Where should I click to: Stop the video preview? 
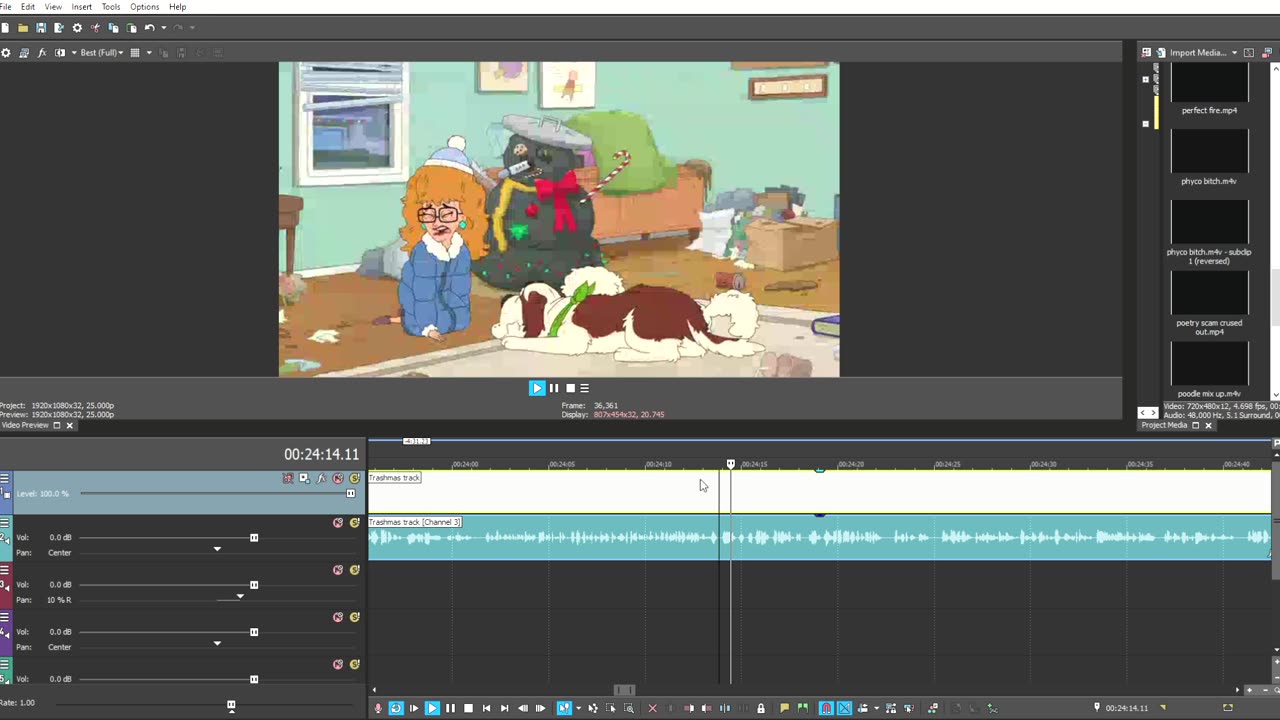[x=570, y=388]
